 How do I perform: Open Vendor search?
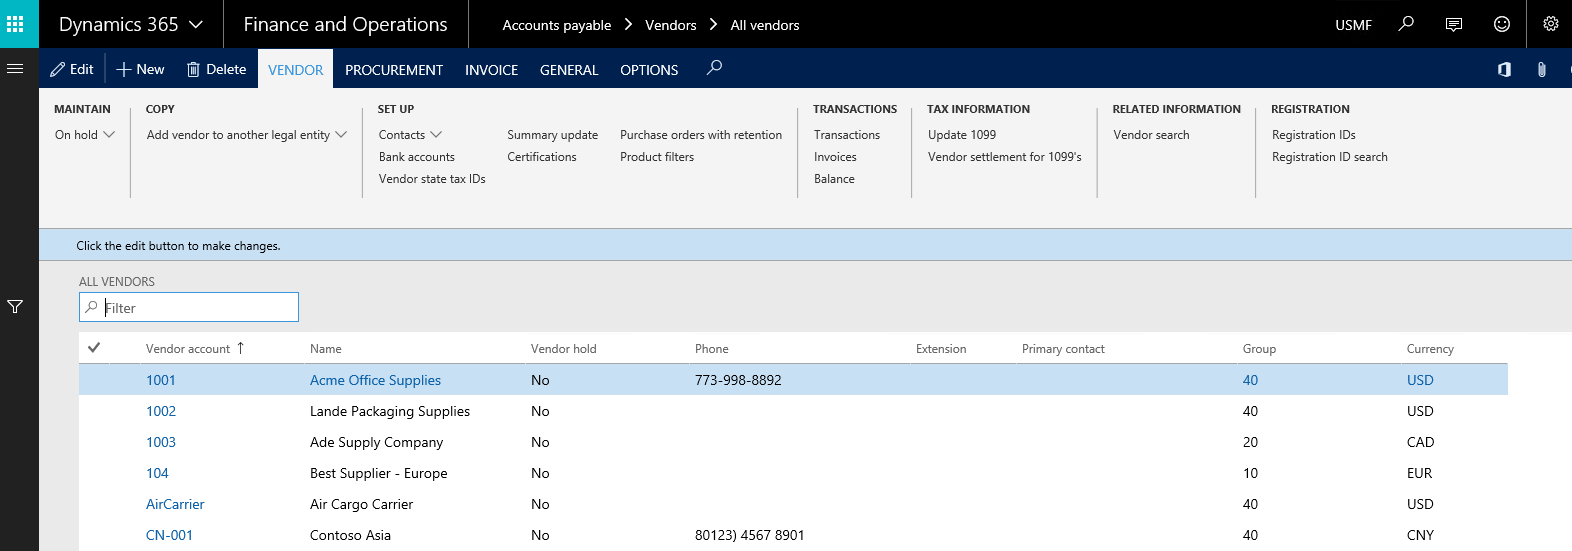coord(1151,135)
